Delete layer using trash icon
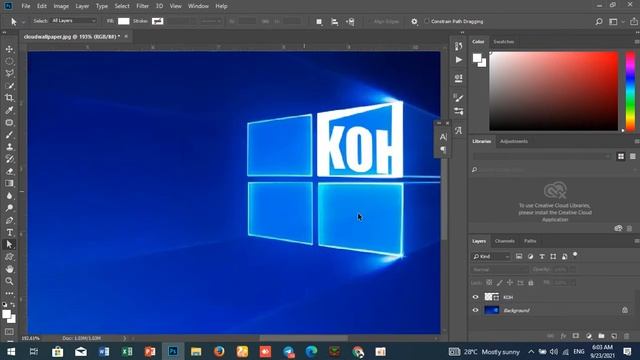This screenshot has height=360, width=640. (627, 336)
